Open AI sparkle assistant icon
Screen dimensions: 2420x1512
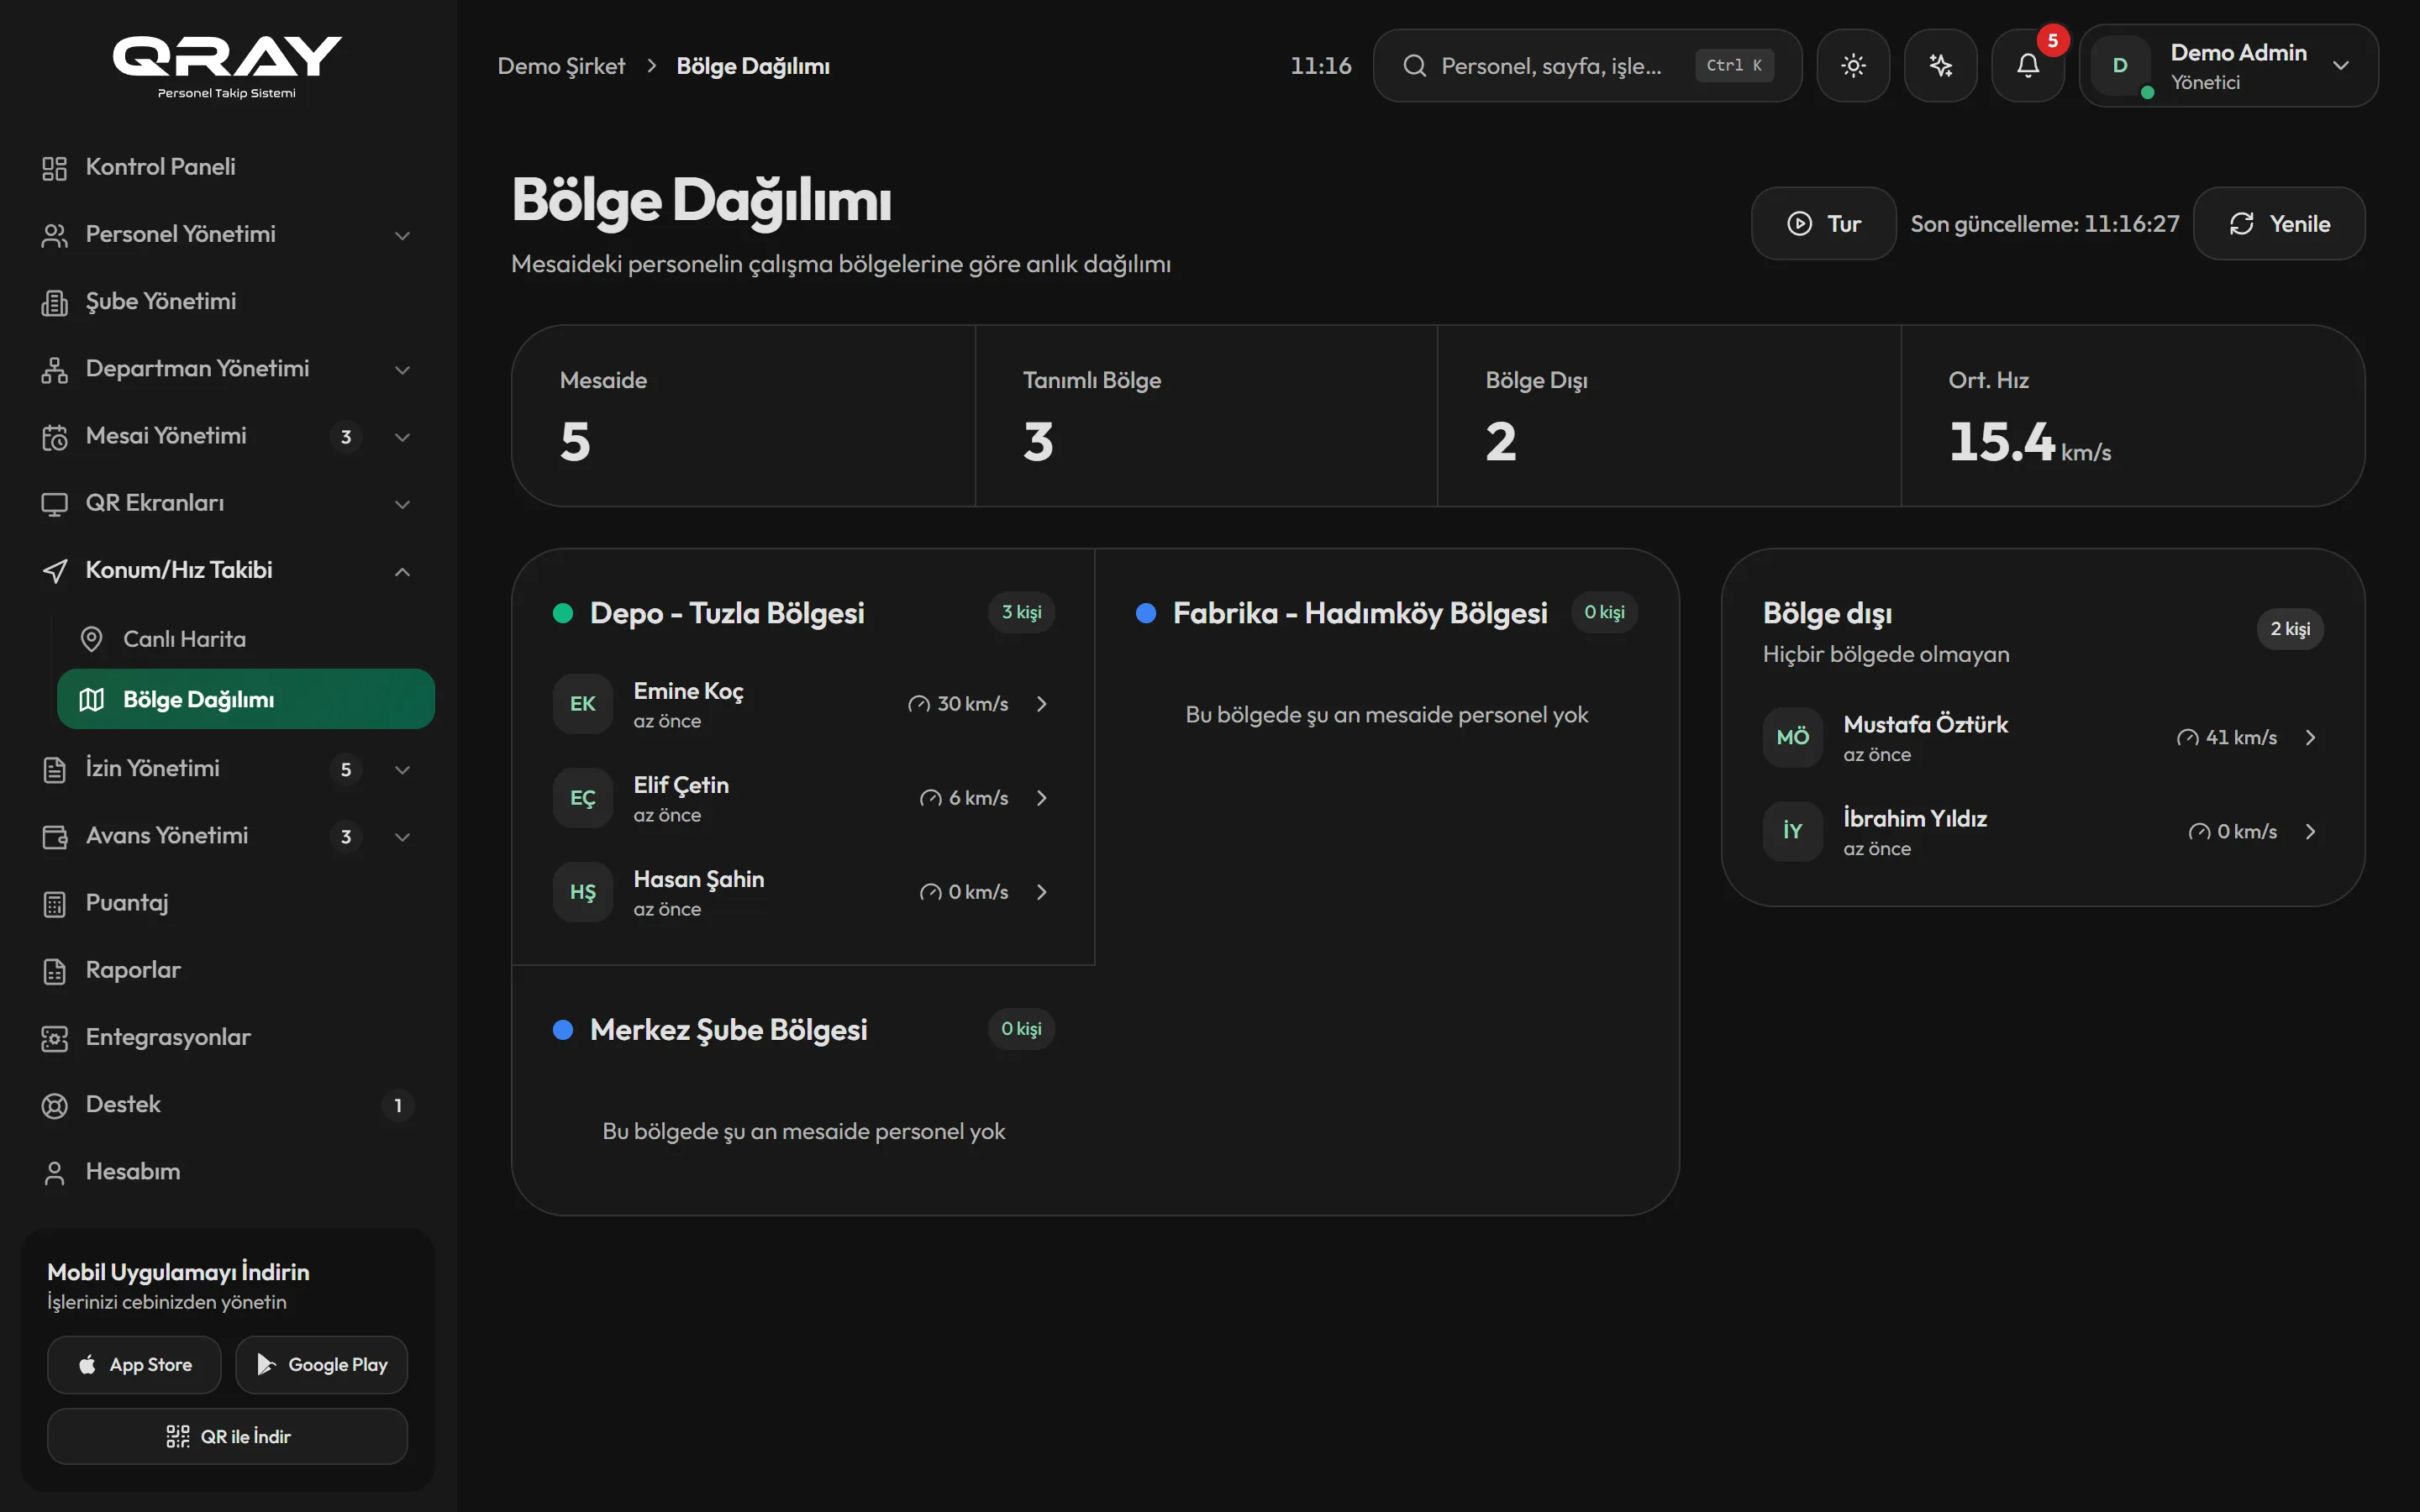(1940, 66)
